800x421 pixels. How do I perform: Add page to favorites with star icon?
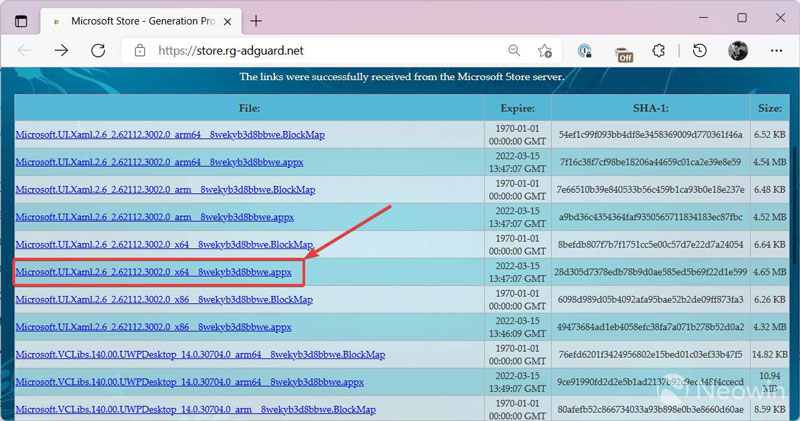click(x=545, y=50)
